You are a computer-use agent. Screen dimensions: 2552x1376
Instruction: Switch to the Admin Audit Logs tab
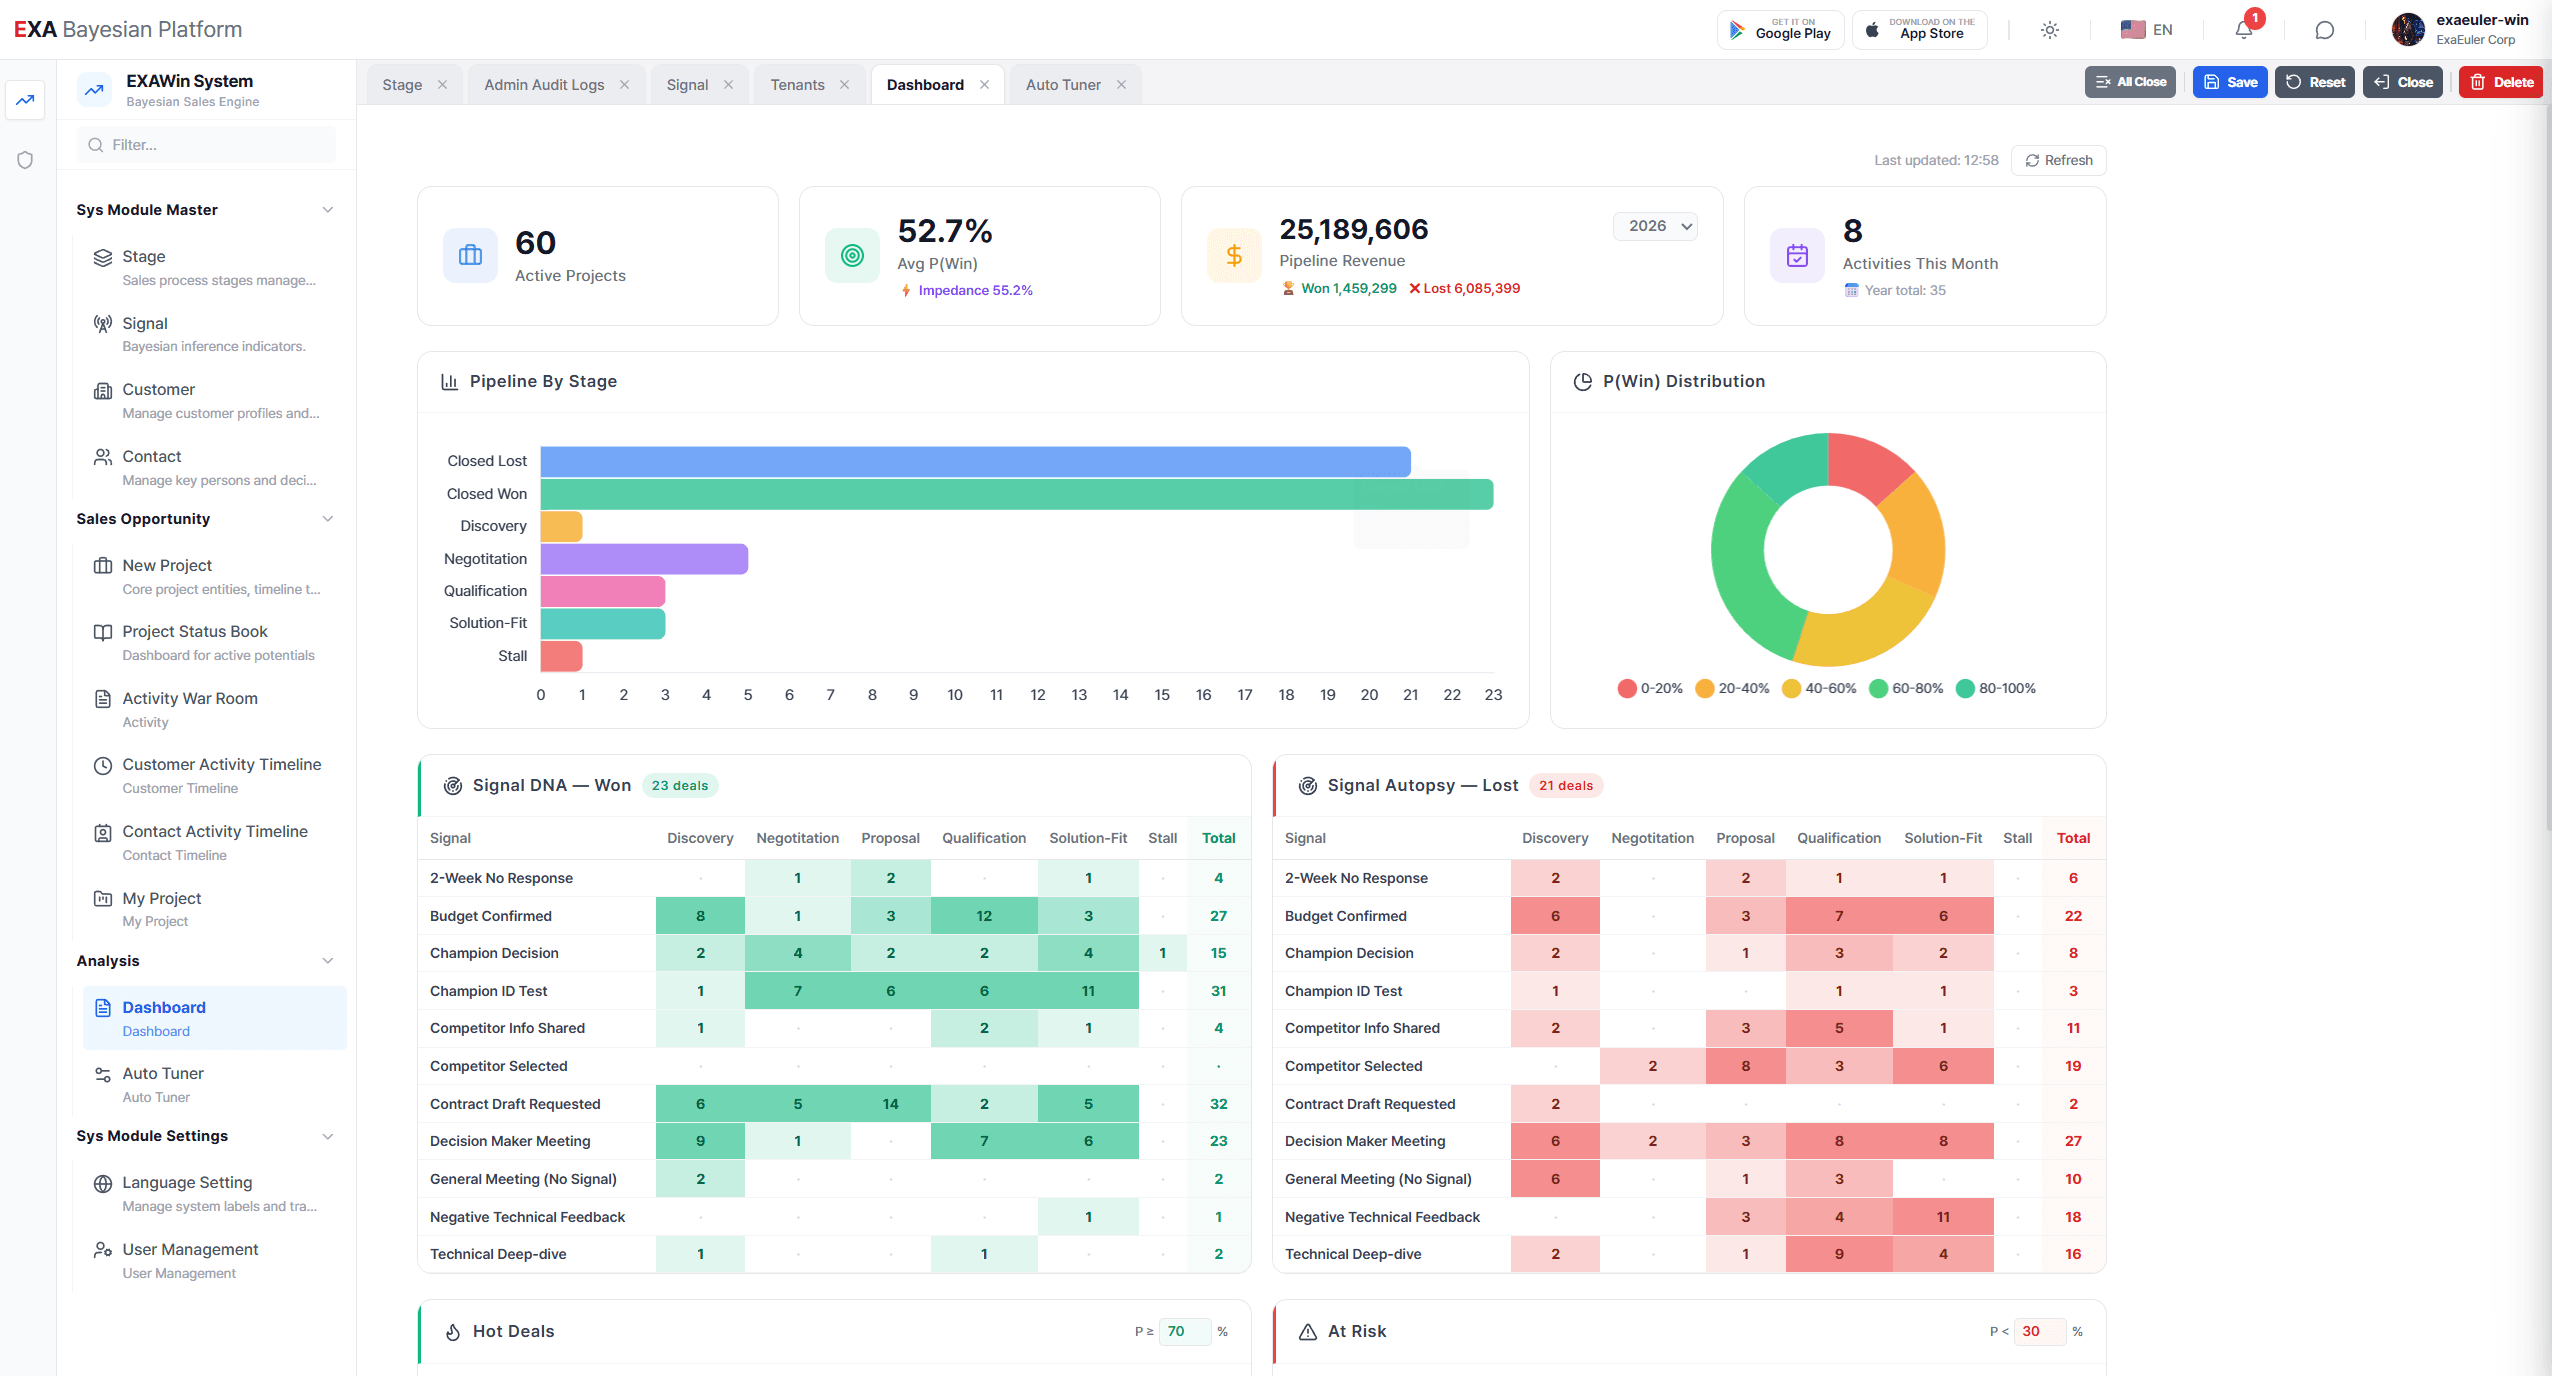pos(544,85)
